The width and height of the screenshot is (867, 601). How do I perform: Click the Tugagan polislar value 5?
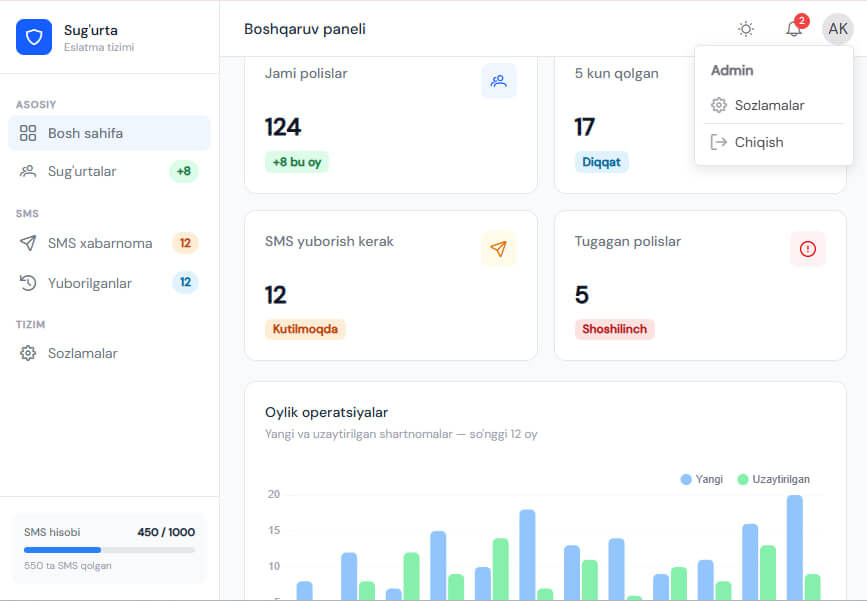[582, 295]
